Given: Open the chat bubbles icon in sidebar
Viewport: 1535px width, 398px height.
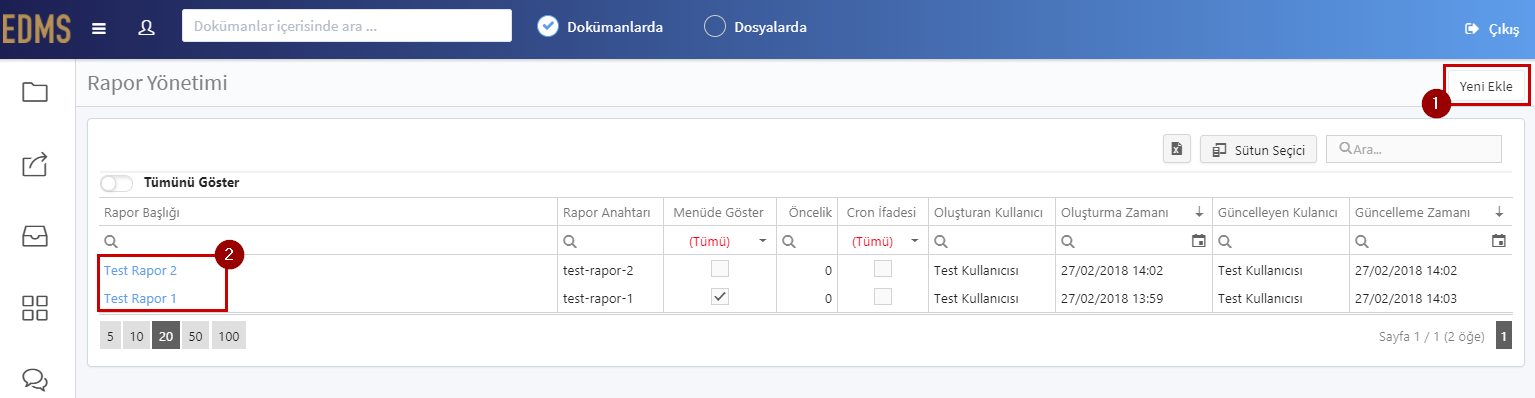Looking at the screenshot, I should (x=35, y=380).
